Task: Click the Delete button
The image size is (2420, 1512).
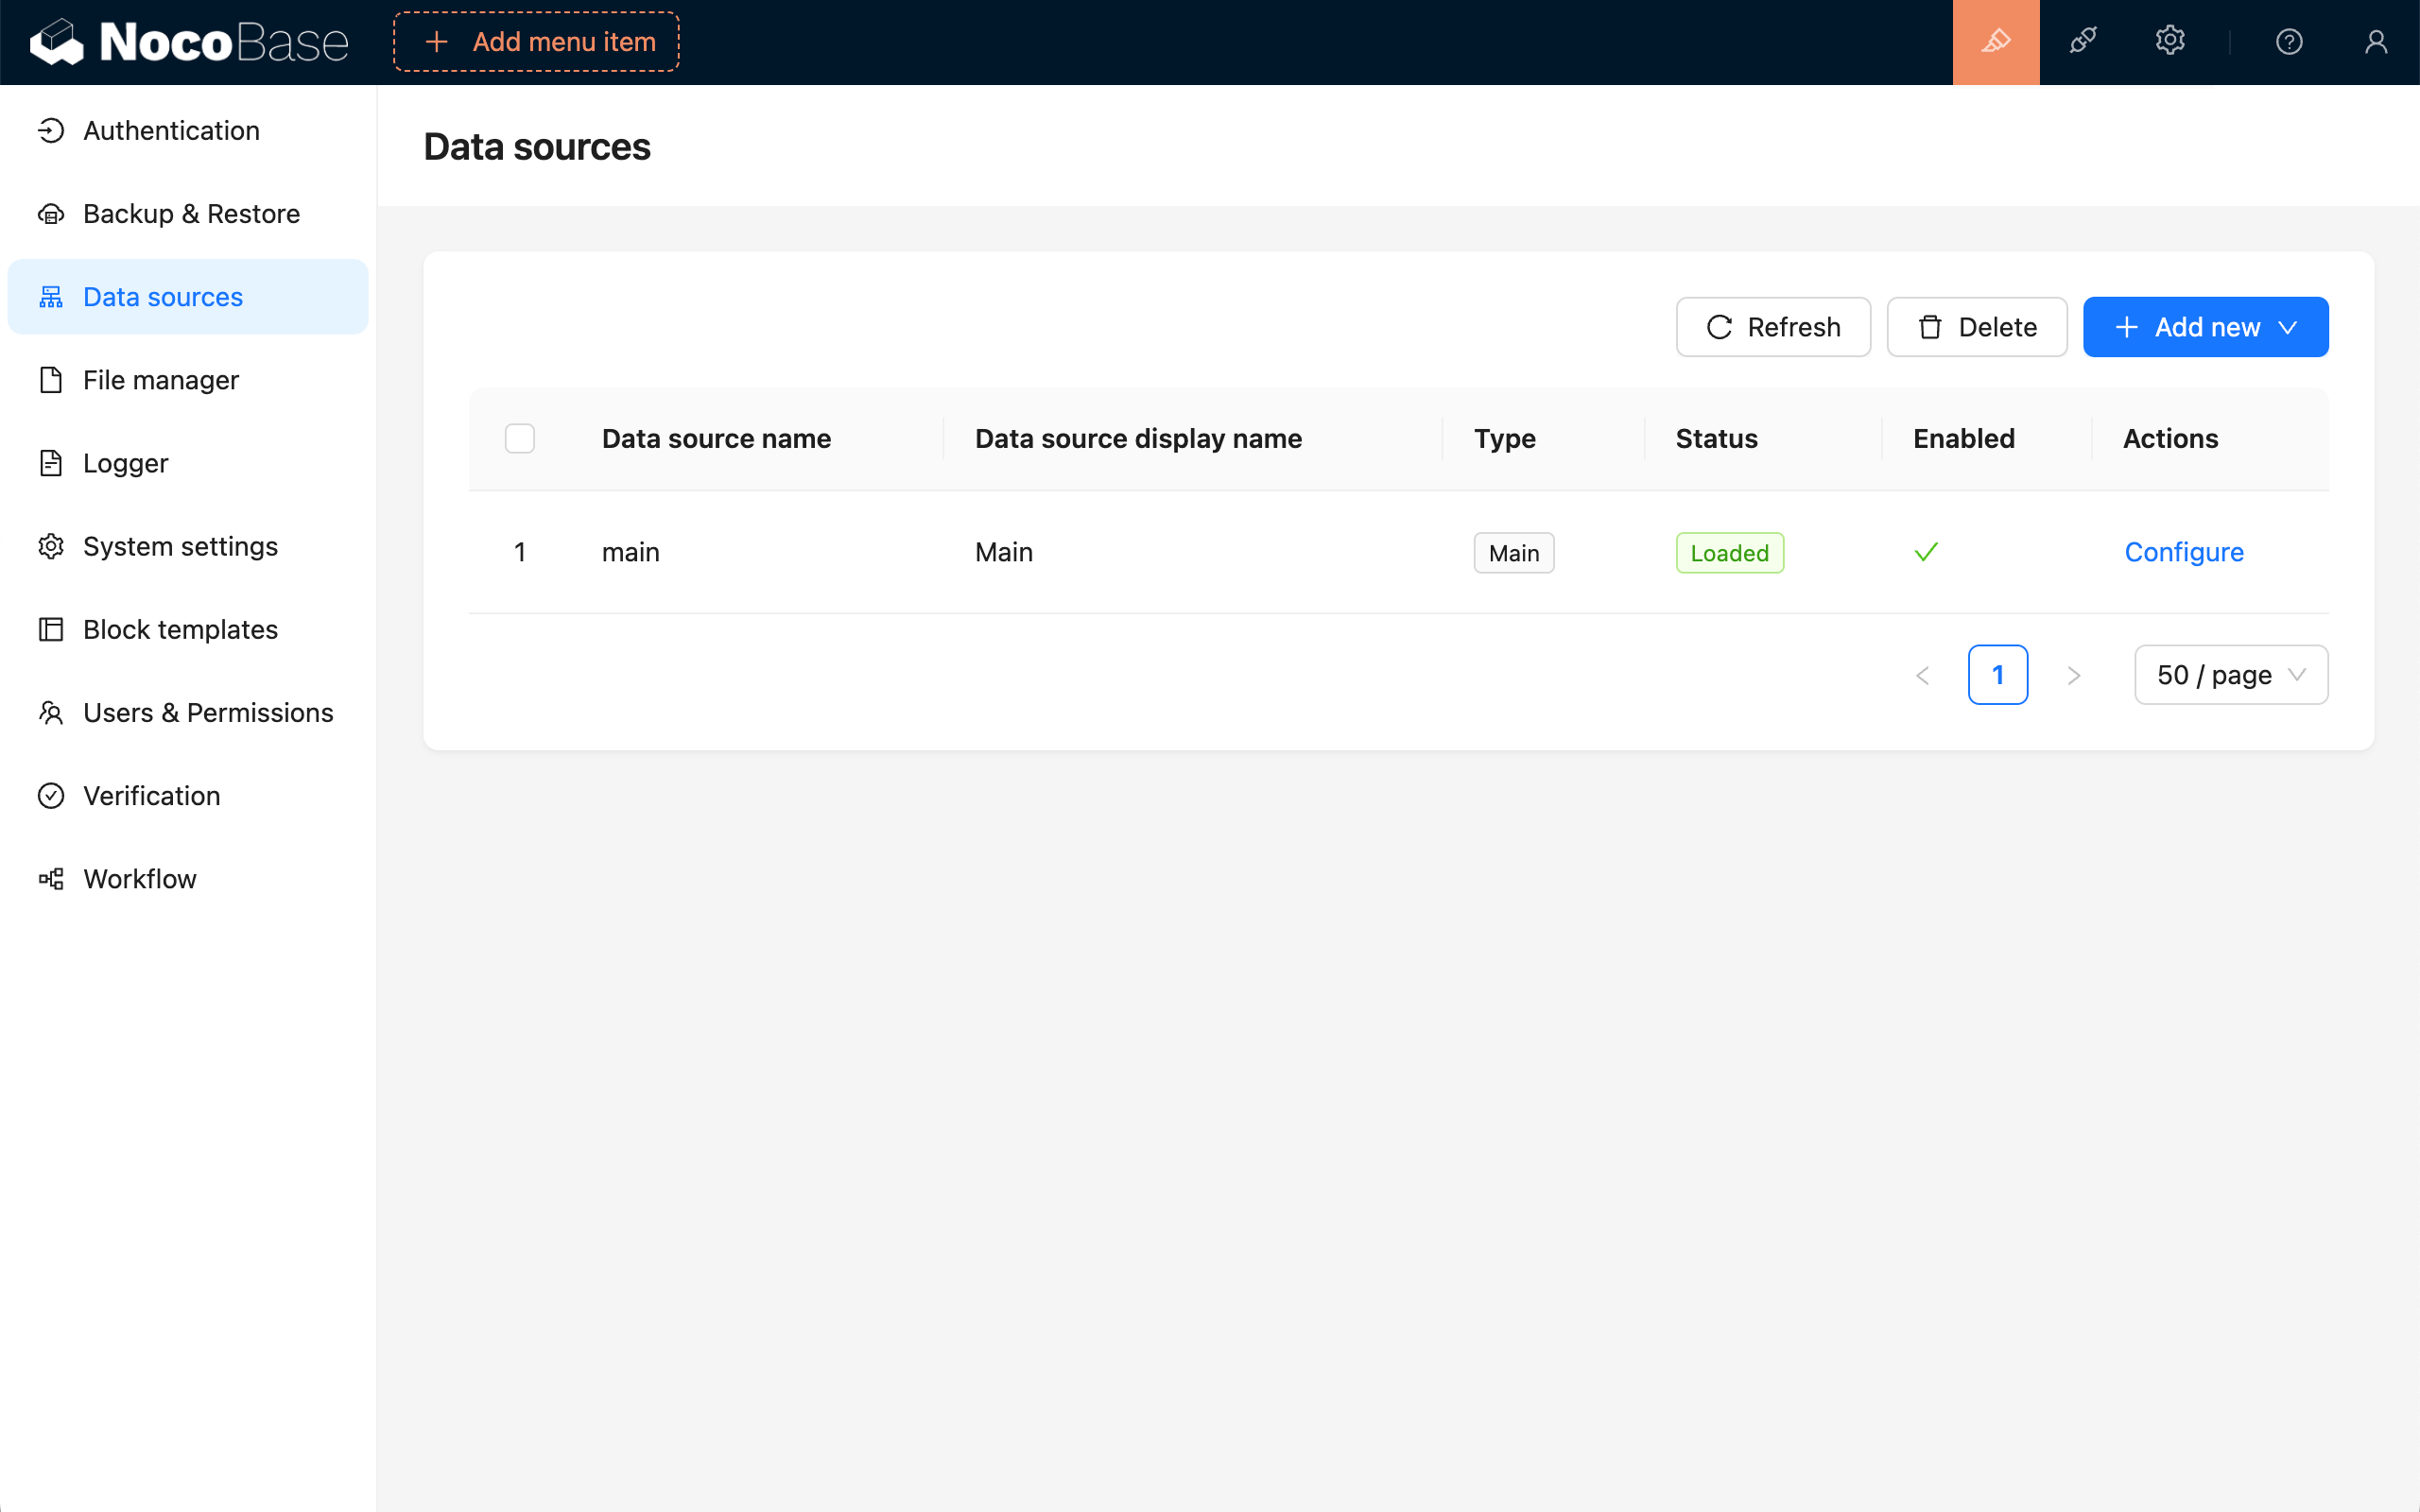Action: click(x=1976, y=327)
